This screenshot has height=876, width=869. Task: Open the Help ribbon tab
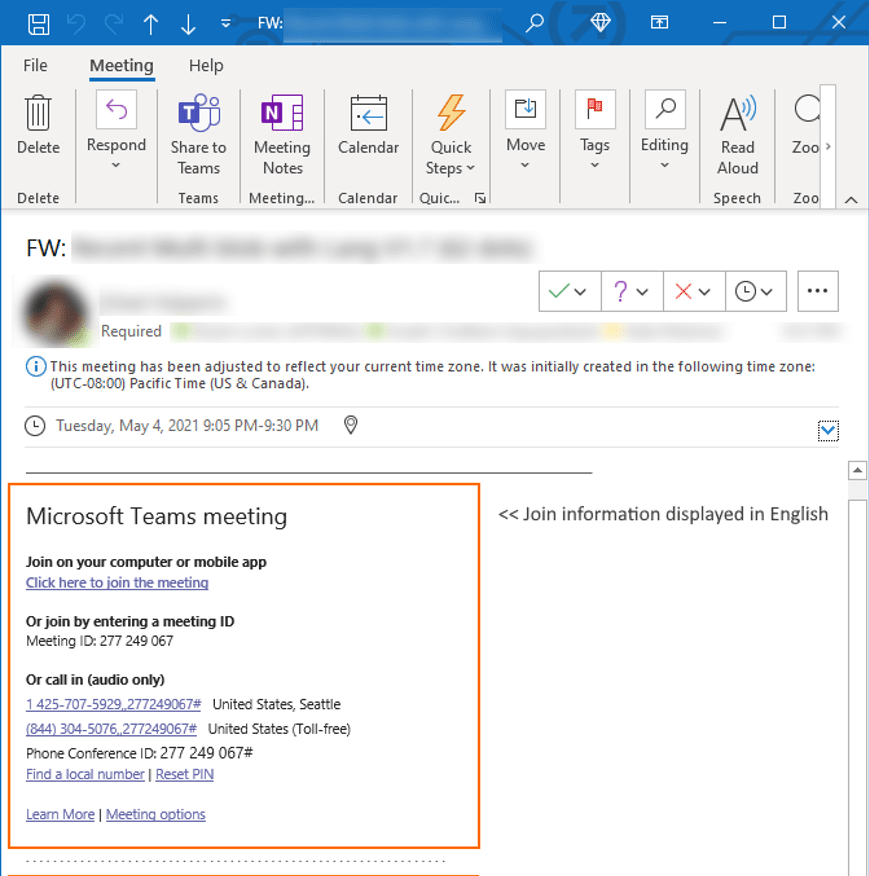click(206, 65)
